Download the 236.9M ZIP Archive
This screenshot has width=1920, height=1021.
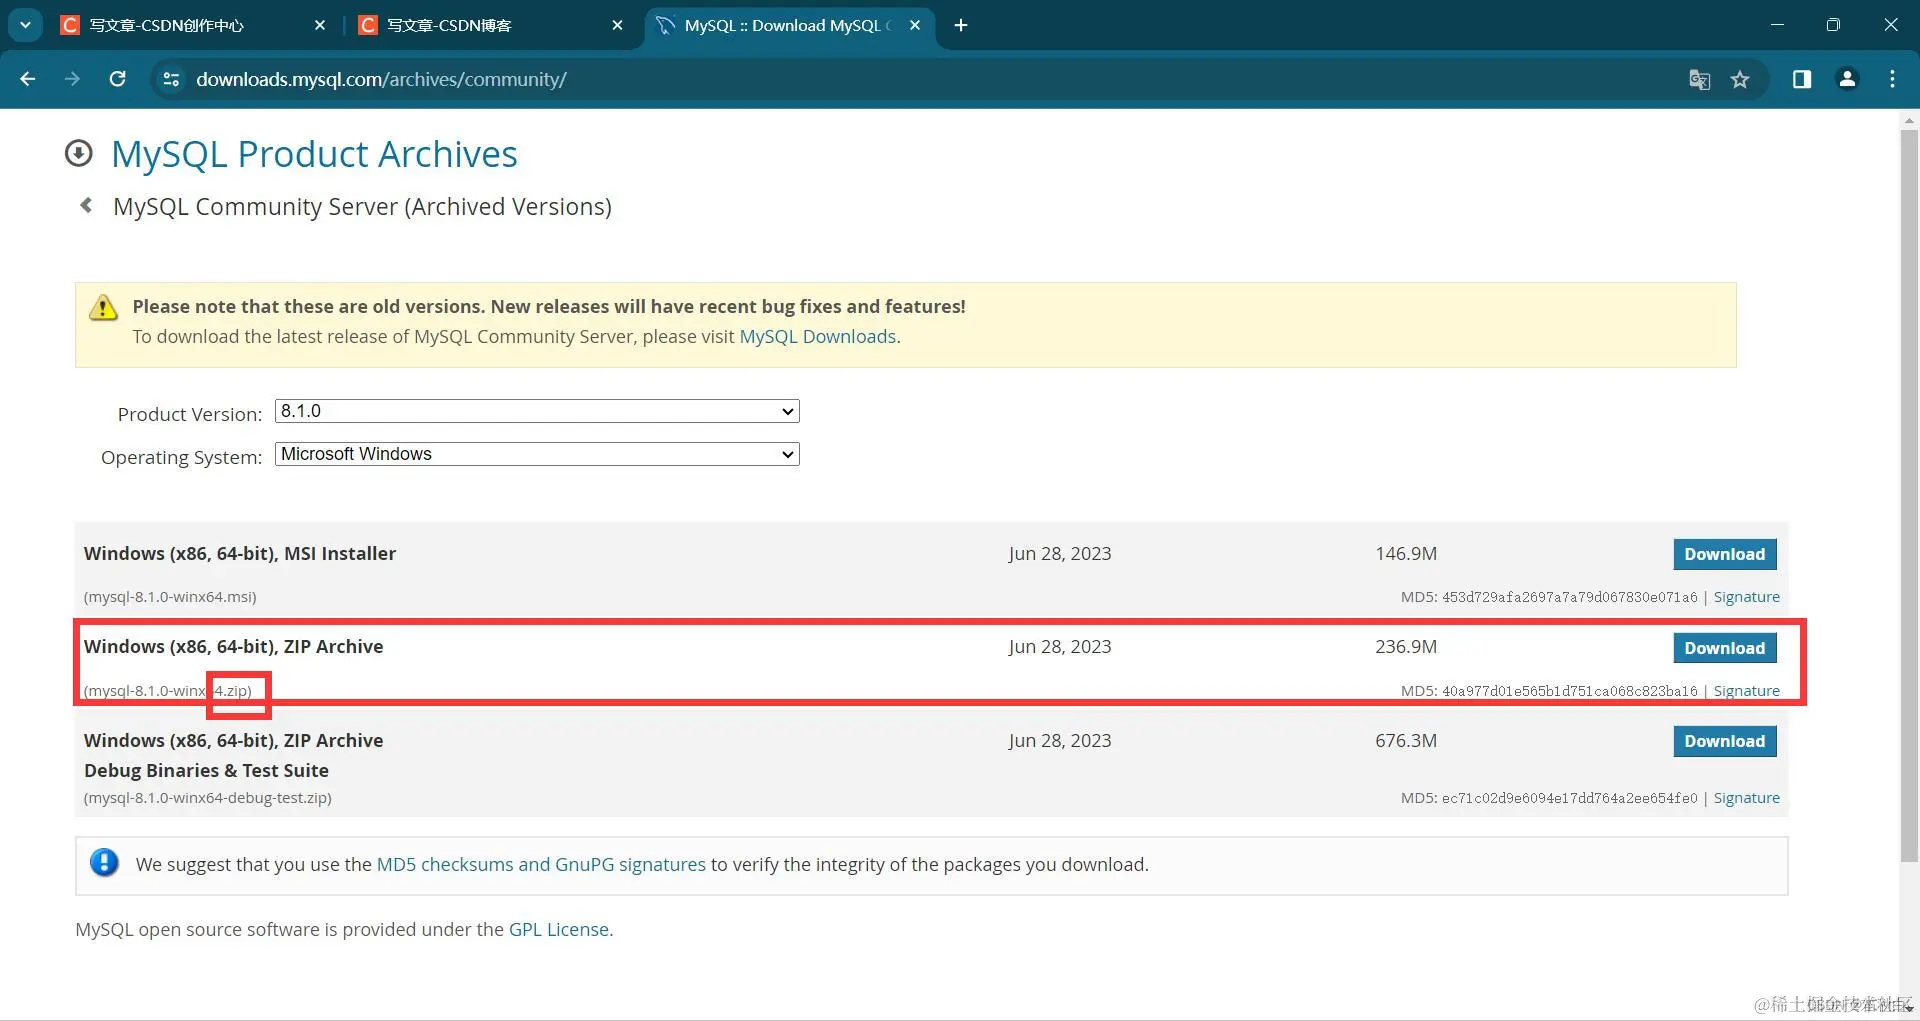(1724, 648)
